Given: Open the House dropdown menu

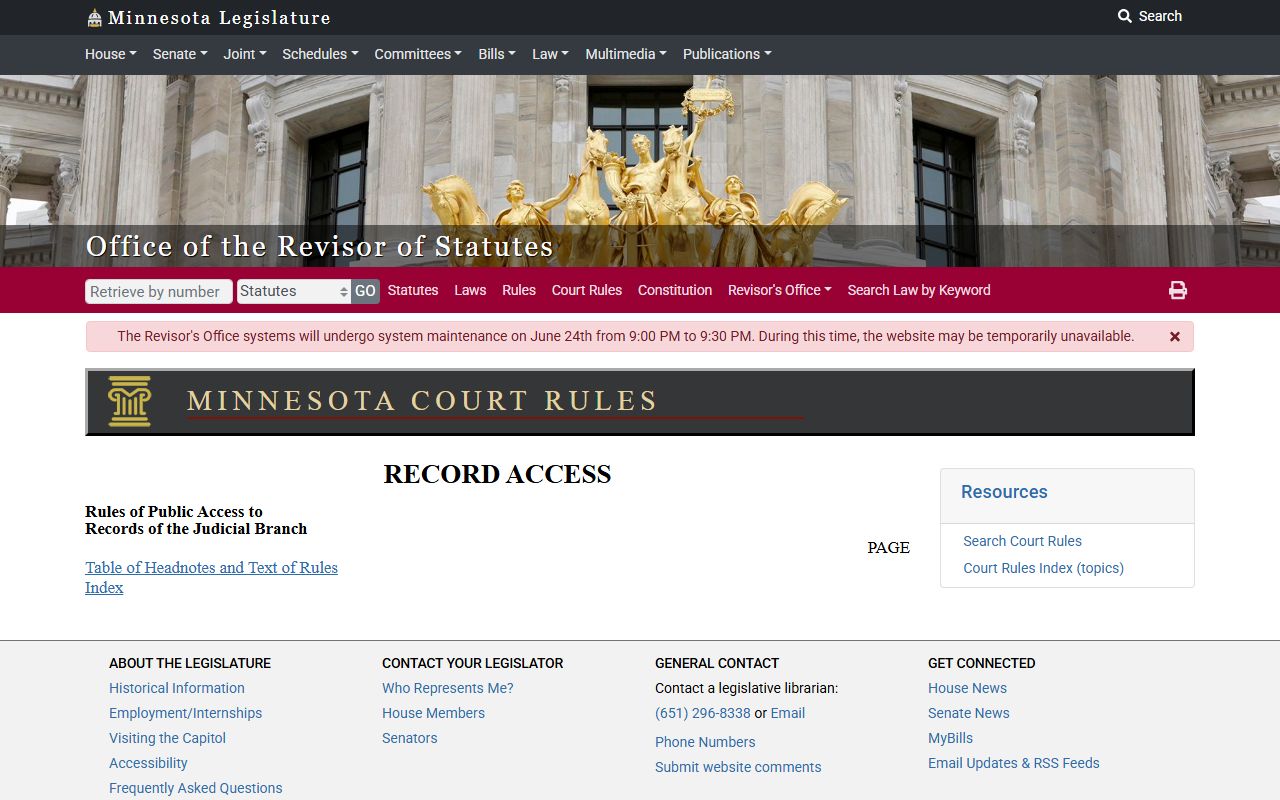Looking at the screenshot, I should click(x=111, y=54).
